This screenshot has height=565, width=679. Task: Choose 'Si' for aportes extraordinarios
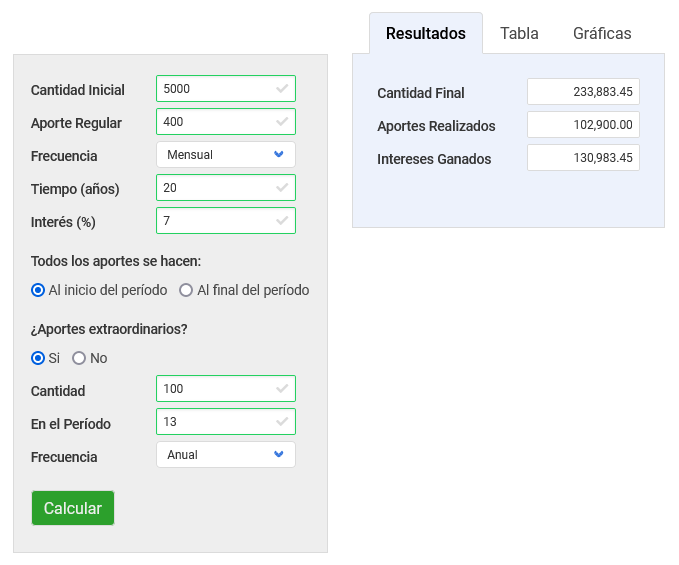click(x=38, y=358)
